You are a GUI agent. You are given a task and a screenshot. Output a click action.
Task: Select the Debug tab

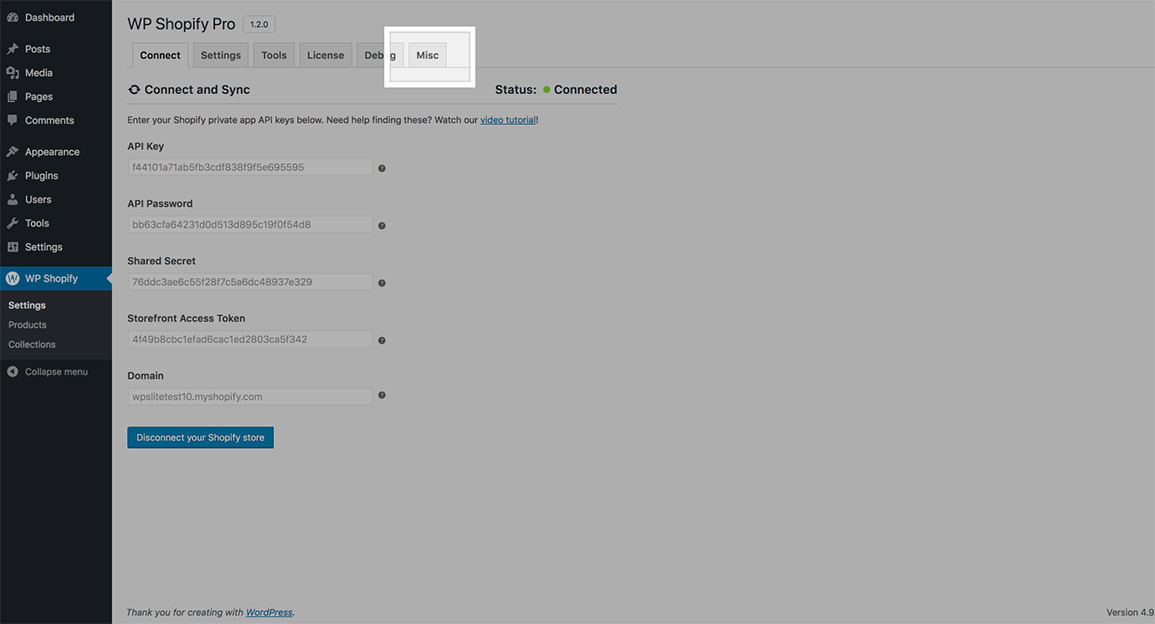[380, 55]
